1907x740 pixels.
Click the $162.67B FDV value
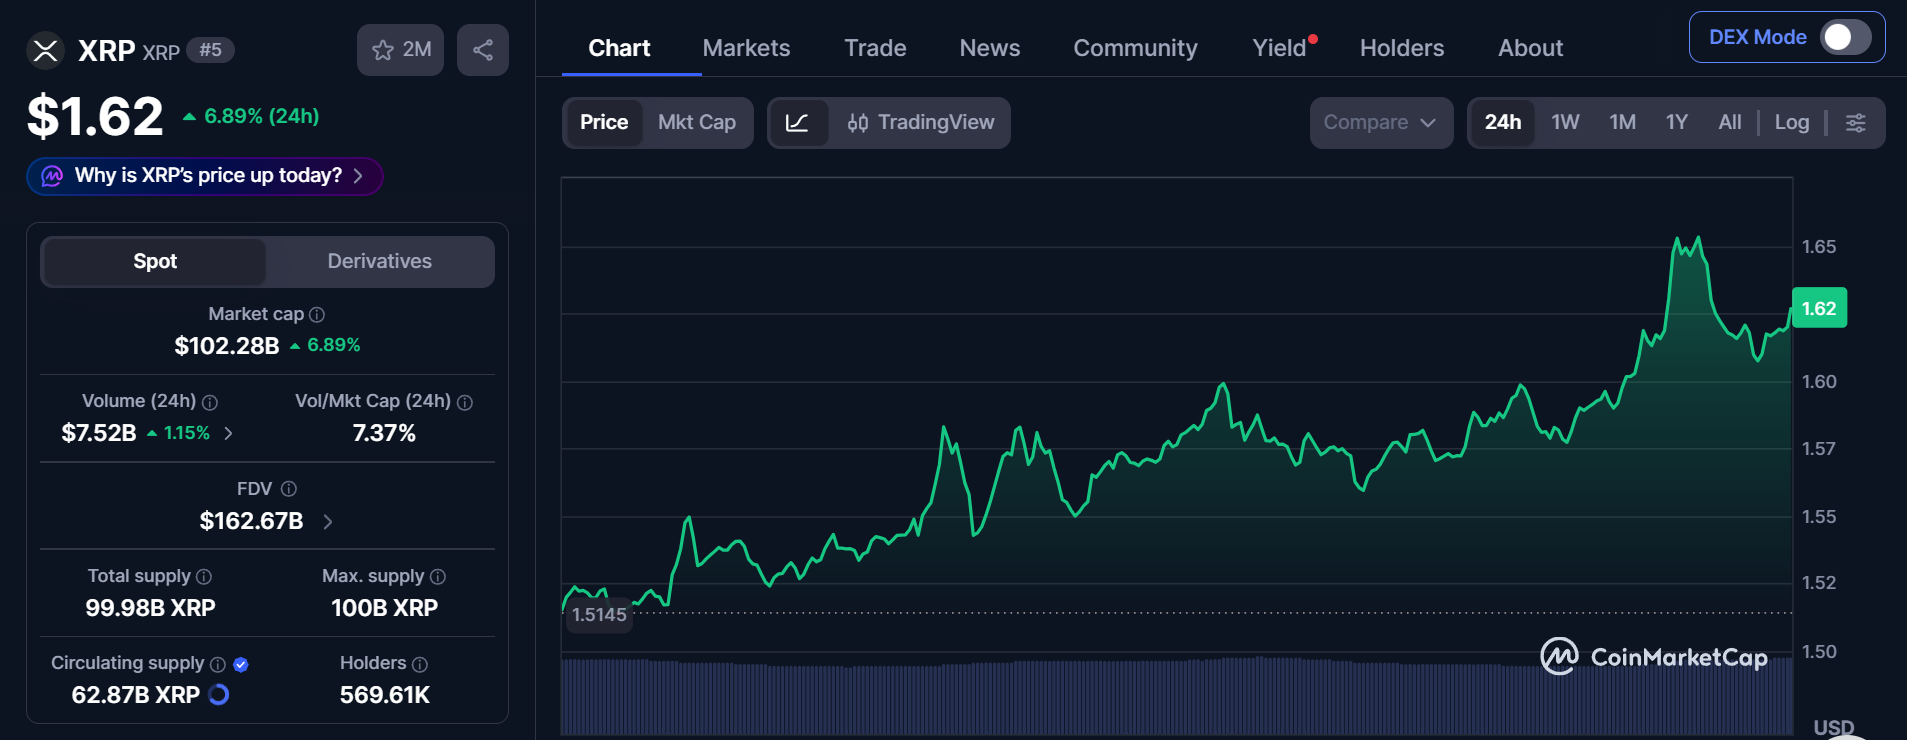pyautogui.click(x=251, y=521)
